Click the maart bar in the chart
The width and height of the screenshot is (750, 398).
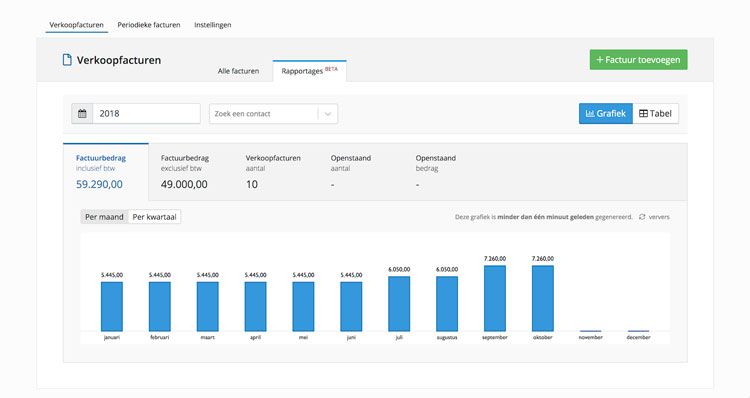pos(208,307)
